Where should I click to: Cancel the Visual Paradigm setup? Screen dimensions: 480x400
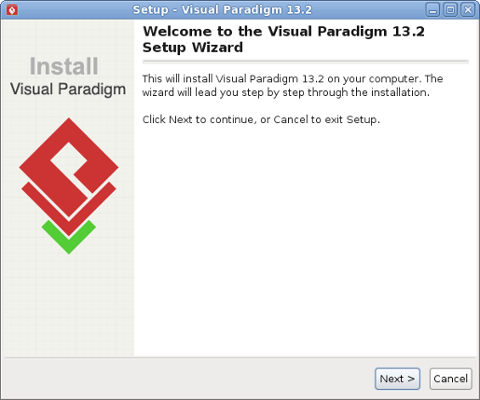pyautogui.click(x=451, y=379)
